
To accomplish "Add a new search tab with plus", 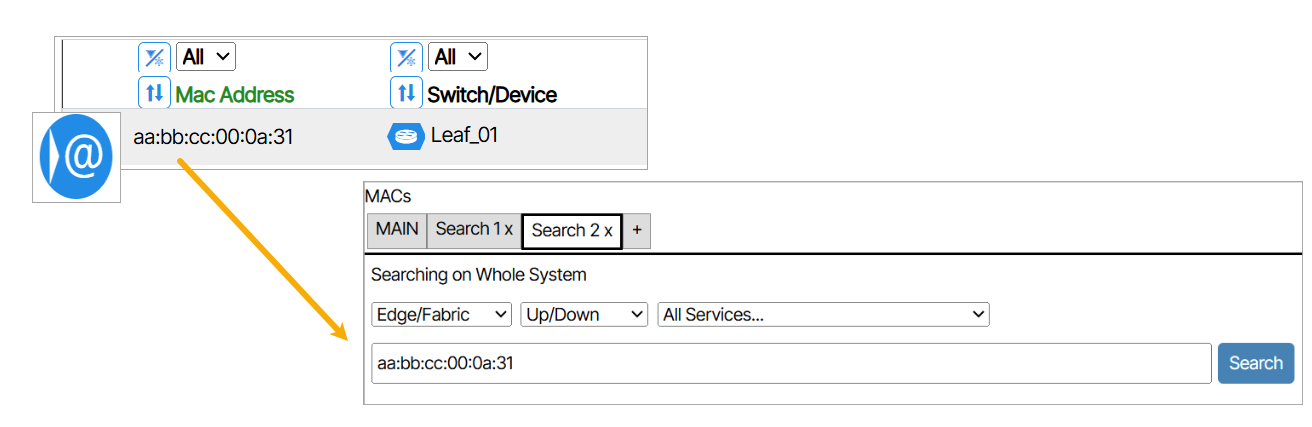I will pos(636,230).
